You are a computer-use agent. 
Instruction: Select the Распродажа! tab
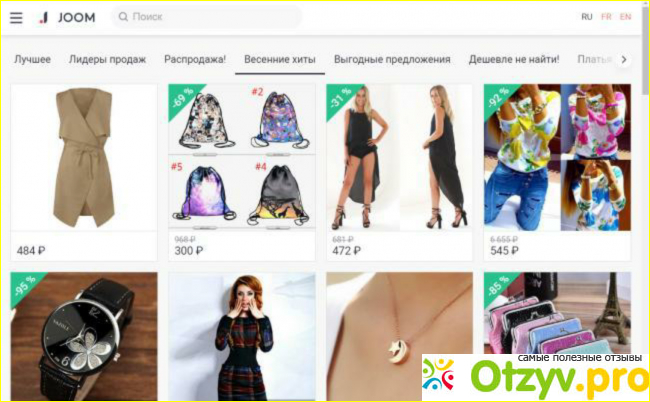195,59
